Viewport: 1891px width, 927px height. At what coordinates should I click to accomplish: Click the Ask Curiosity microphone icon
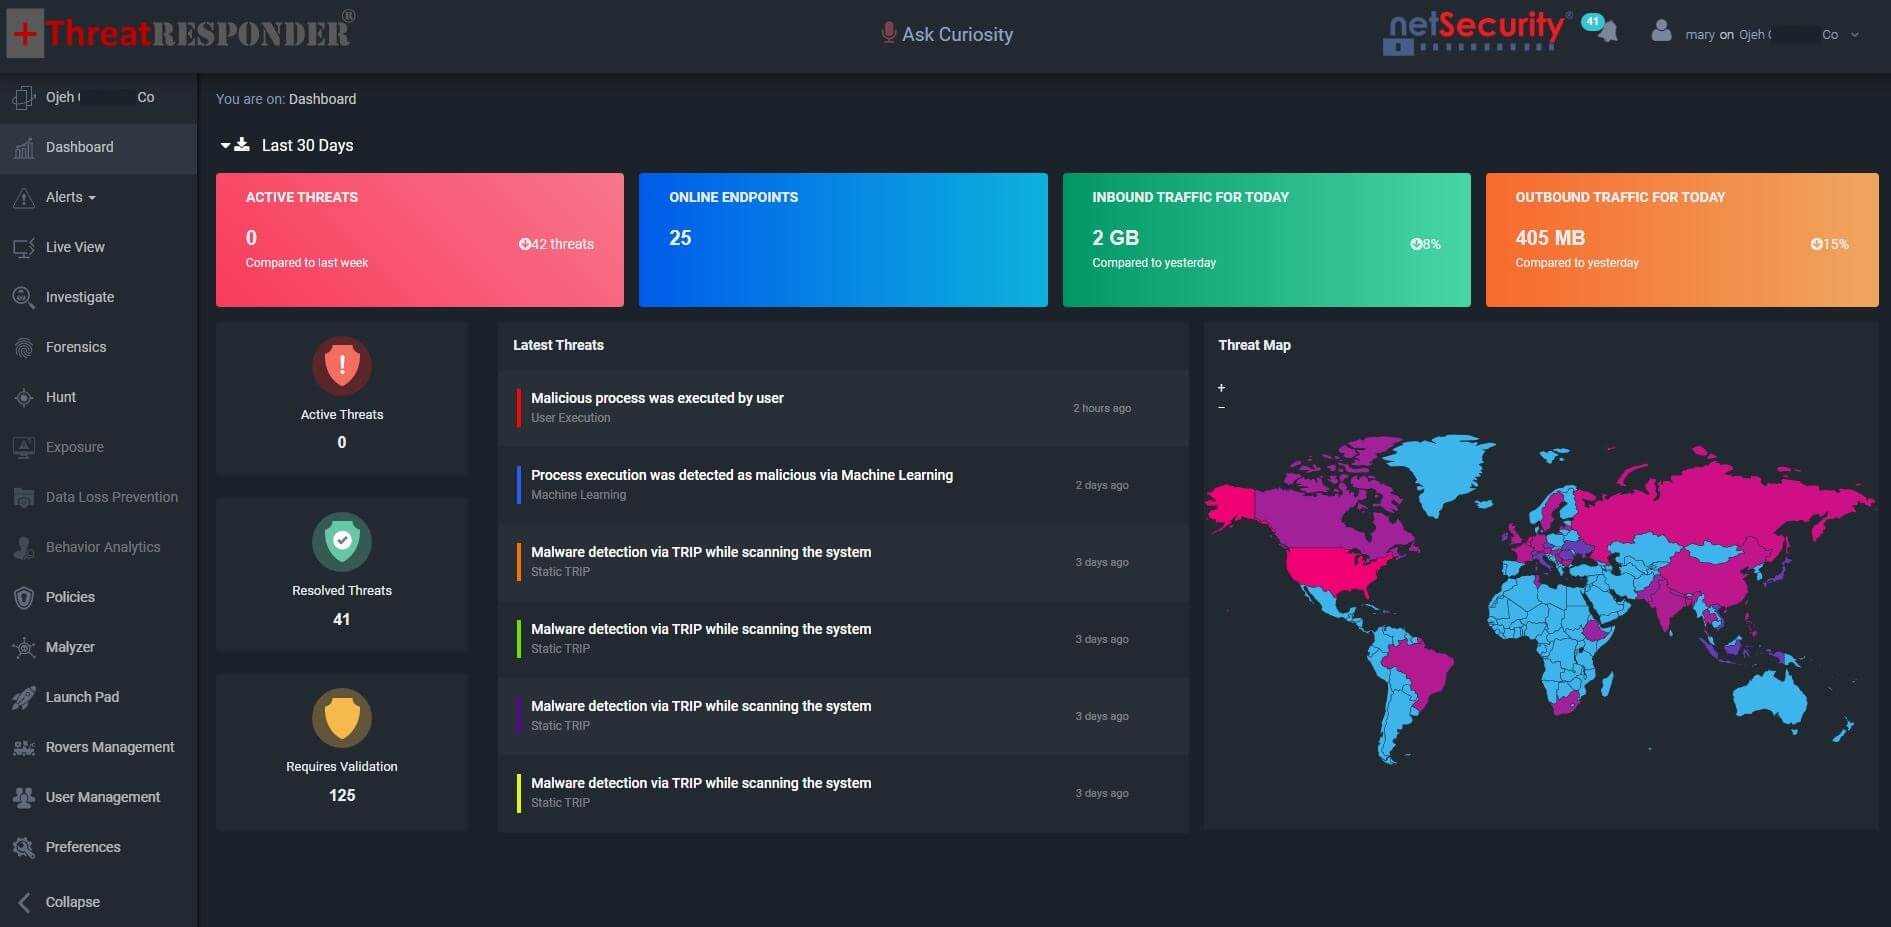click(x=887, y=33)
